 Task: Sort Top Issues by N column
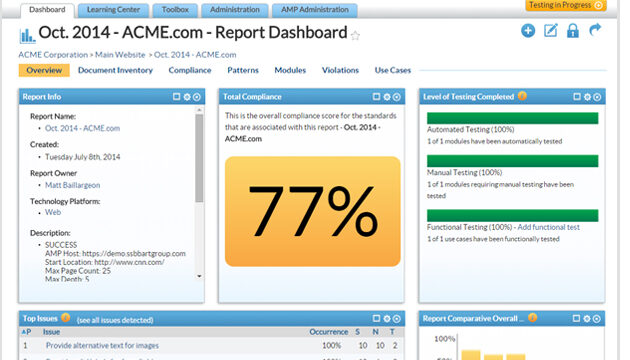[375, 332]
